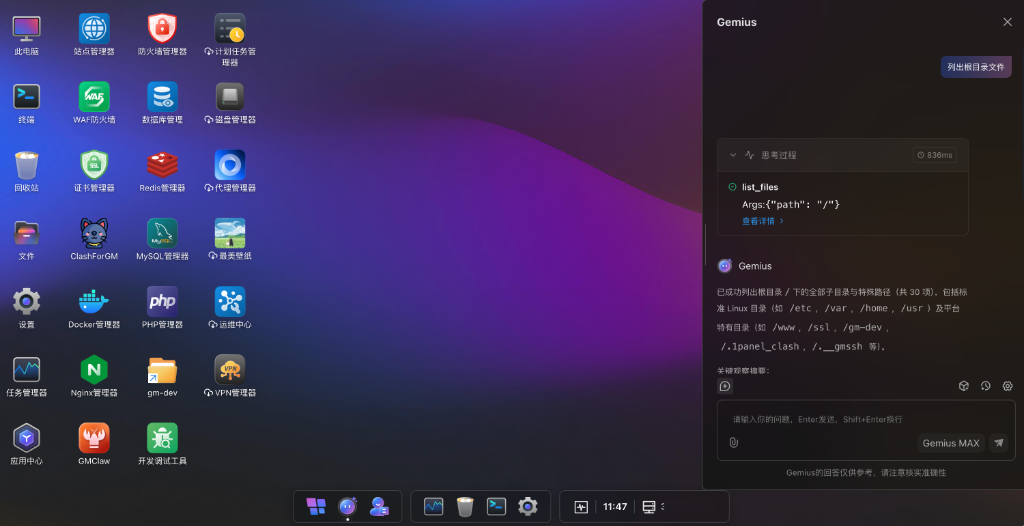Open 防火墙管理器 desktop icon
Image resolution: width=1024 pixels, height=526 pixels.
coord(162,29)
